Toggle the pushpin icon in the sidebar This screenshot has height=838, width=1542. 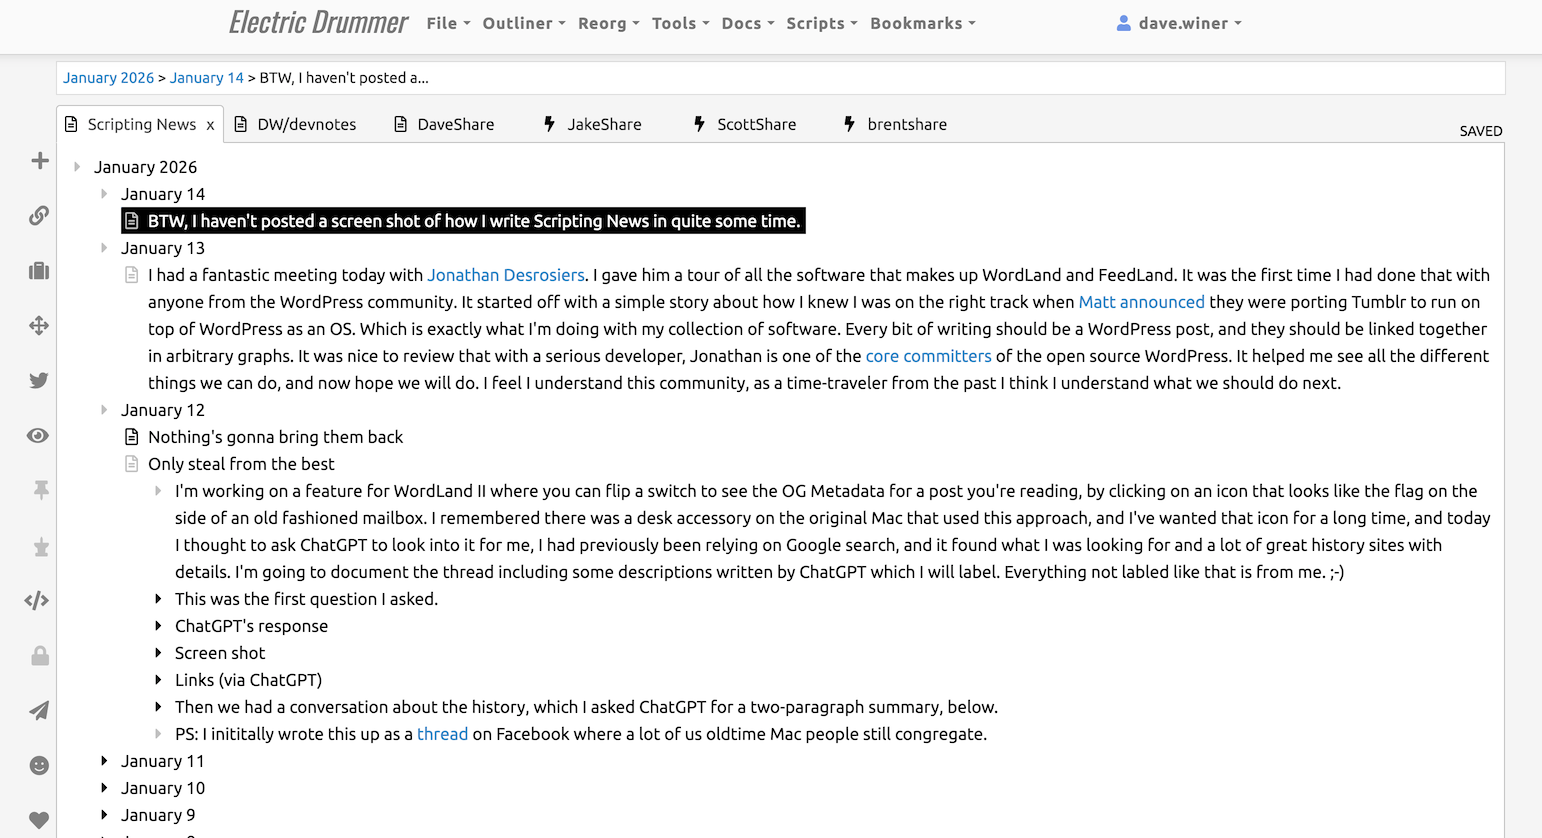pyautogui.click(x=41, y=490)
